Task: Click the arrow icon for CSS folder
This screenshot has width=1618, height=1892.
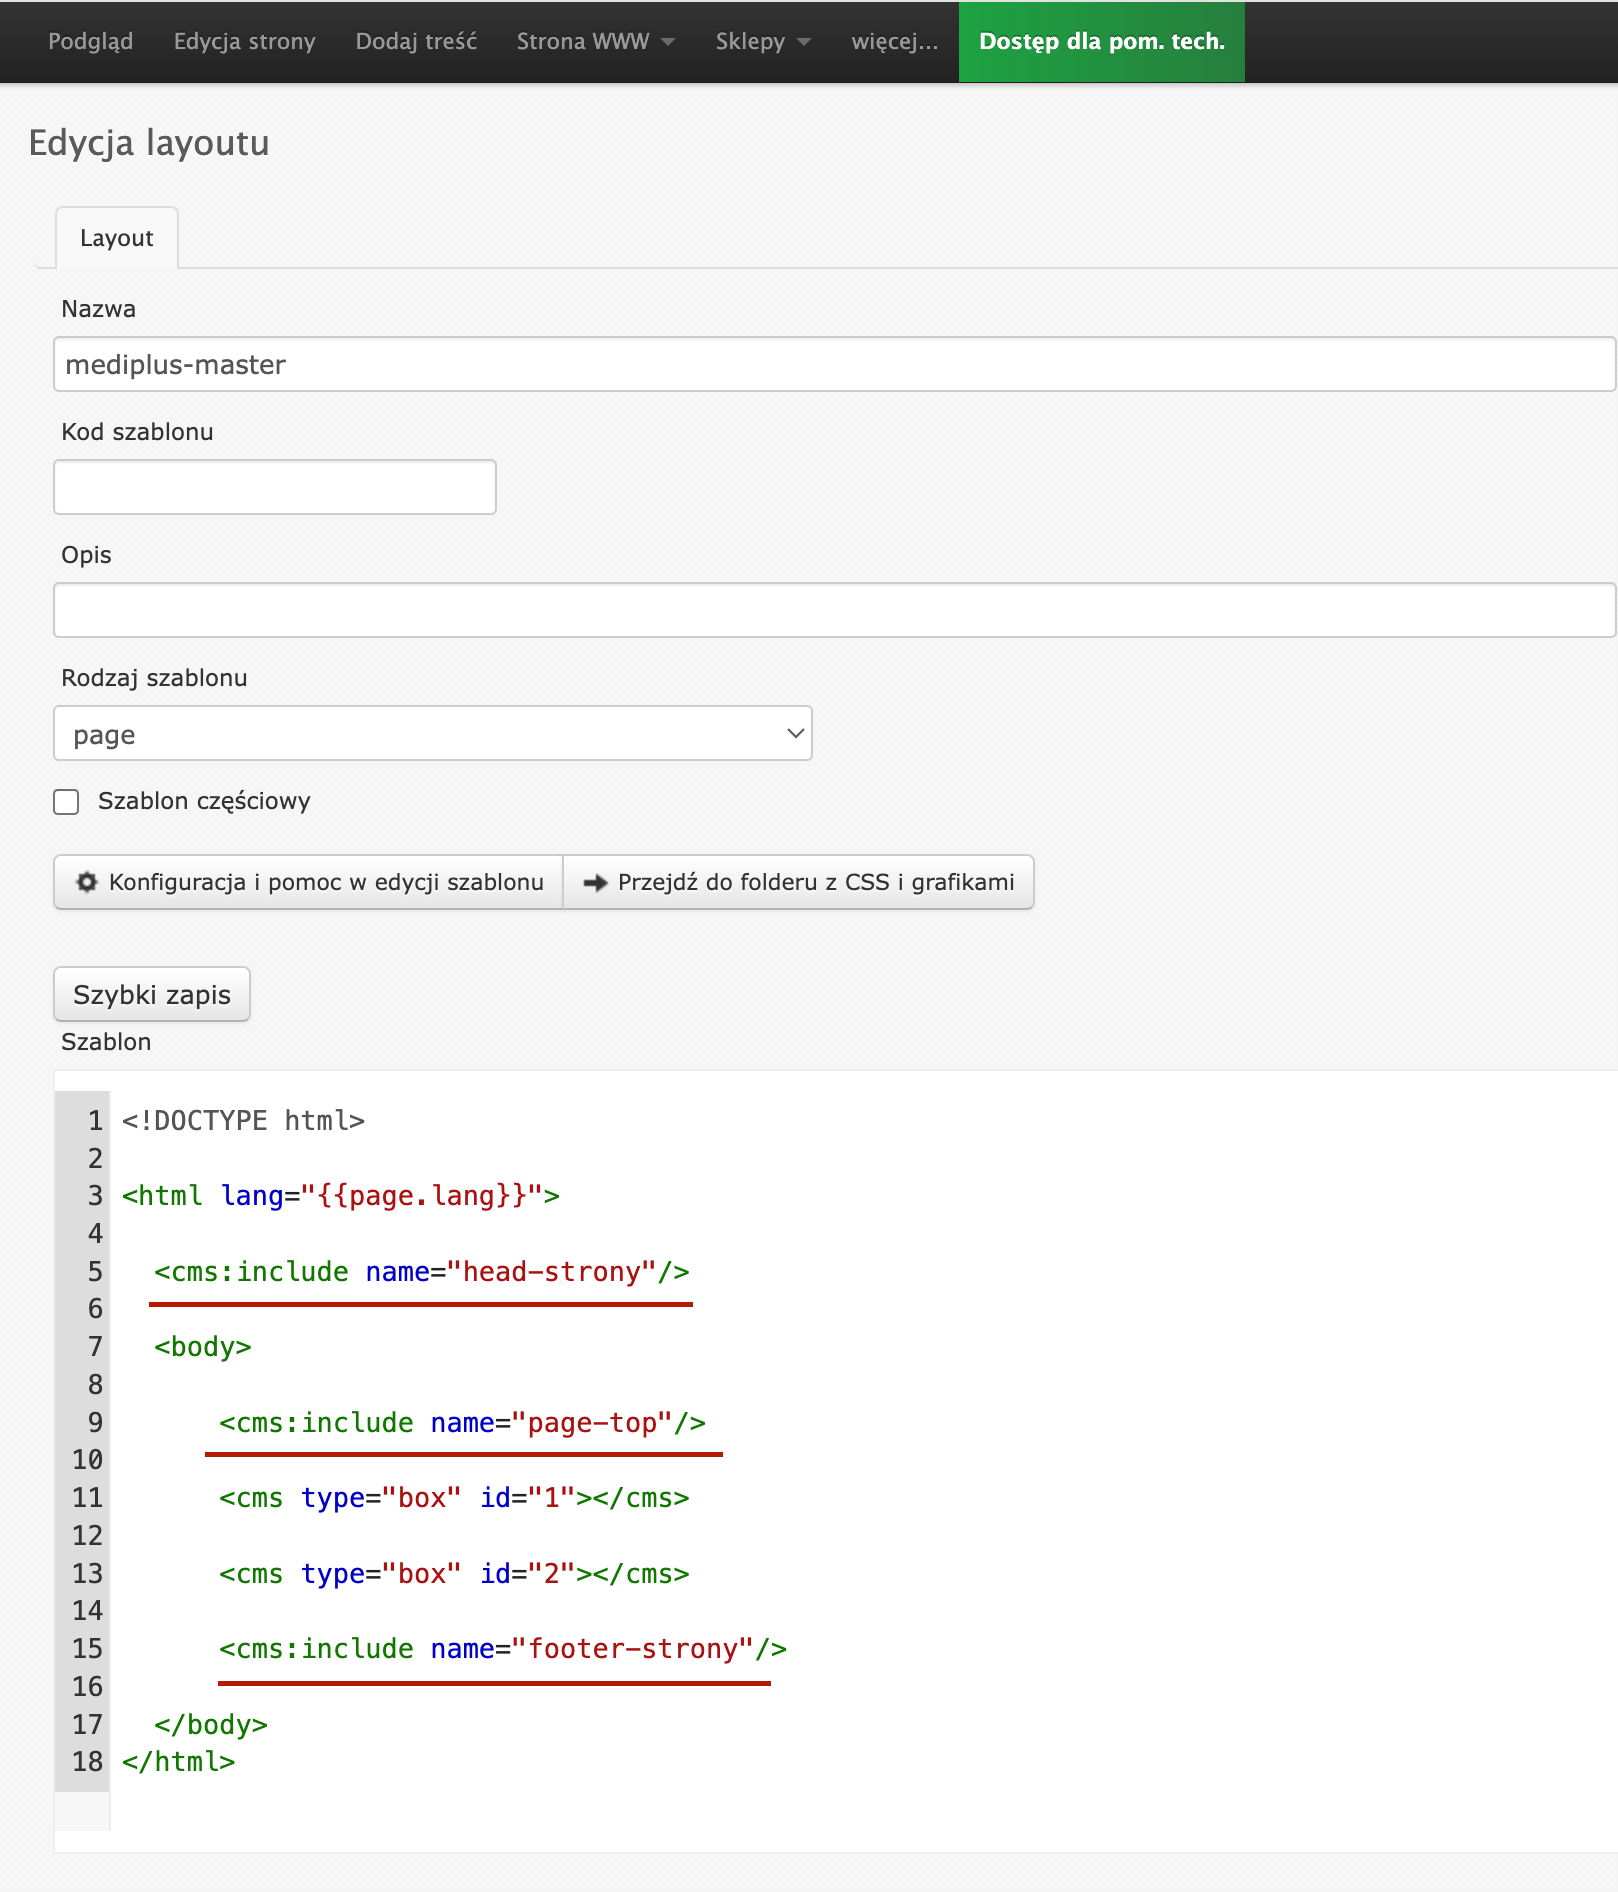Action: coord(595,882)
